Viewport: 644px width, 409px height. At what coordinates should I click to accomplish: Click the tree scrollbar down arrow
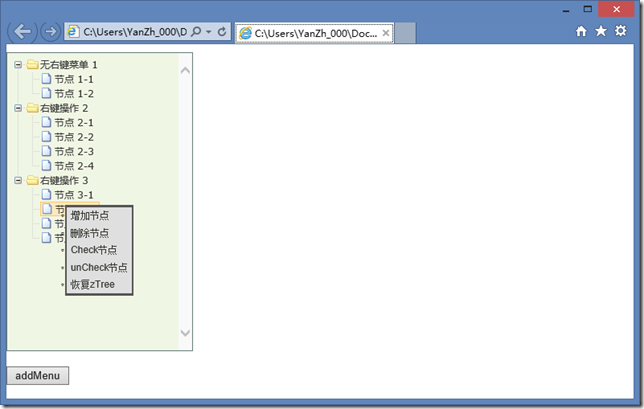pos(185,333)
